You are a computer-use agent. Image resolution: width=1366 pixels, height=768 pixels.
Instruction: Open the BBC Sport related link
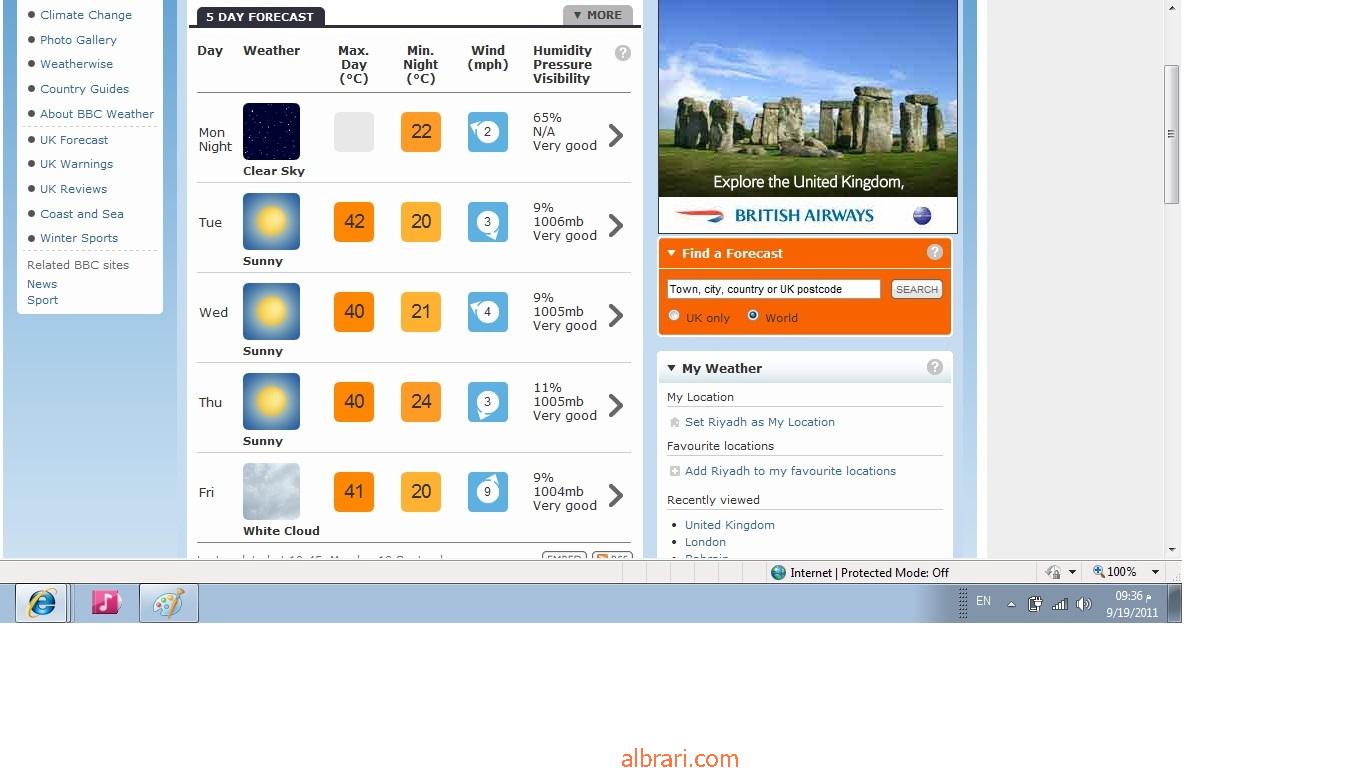[x=42, y=300]
